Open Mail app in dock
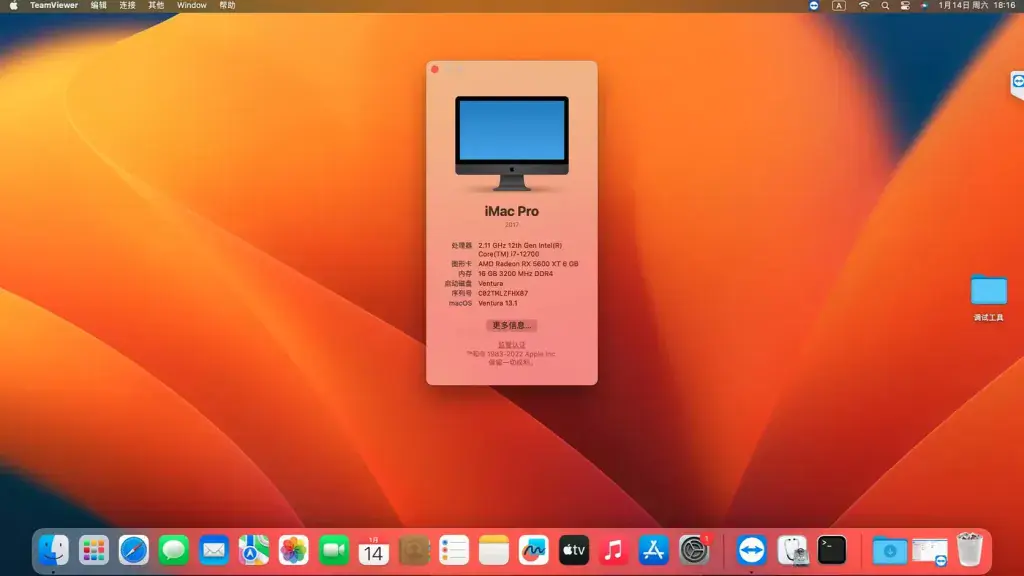This screenshot has width=1024, height=576. (214, 550)
